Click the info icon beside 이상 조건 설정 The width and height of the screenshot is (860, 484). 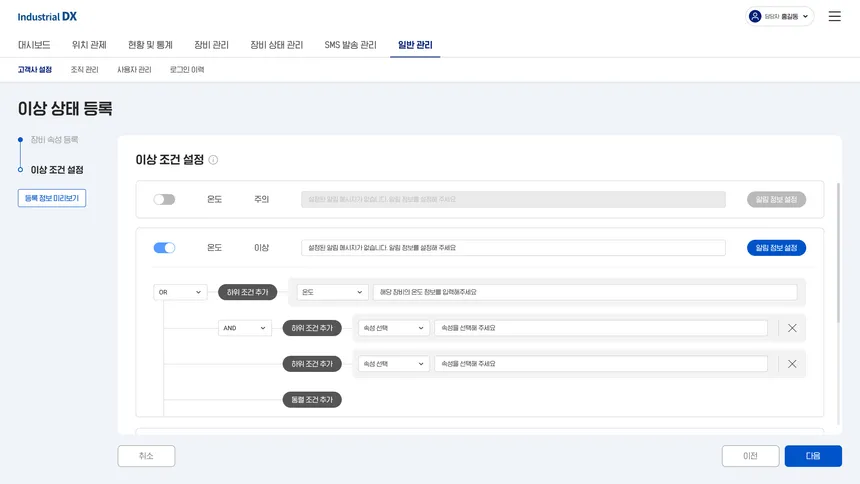point(213,160)
